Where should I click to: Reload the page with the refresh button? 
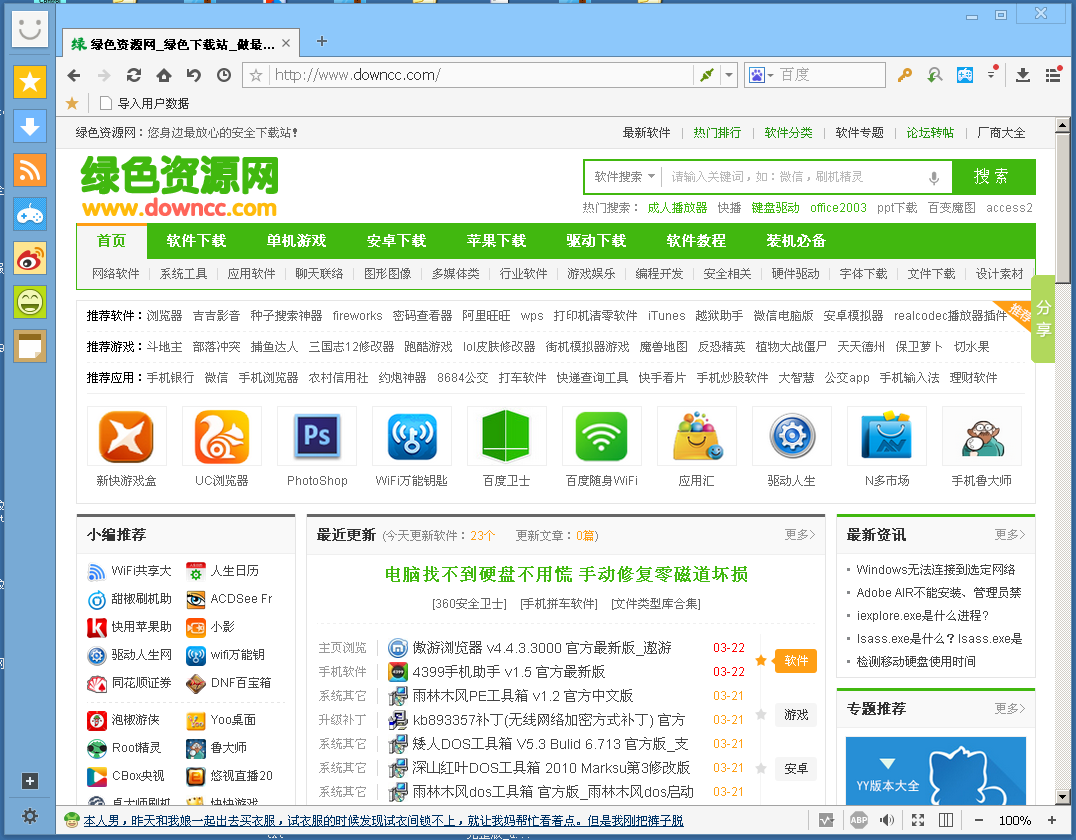point(134,75)
